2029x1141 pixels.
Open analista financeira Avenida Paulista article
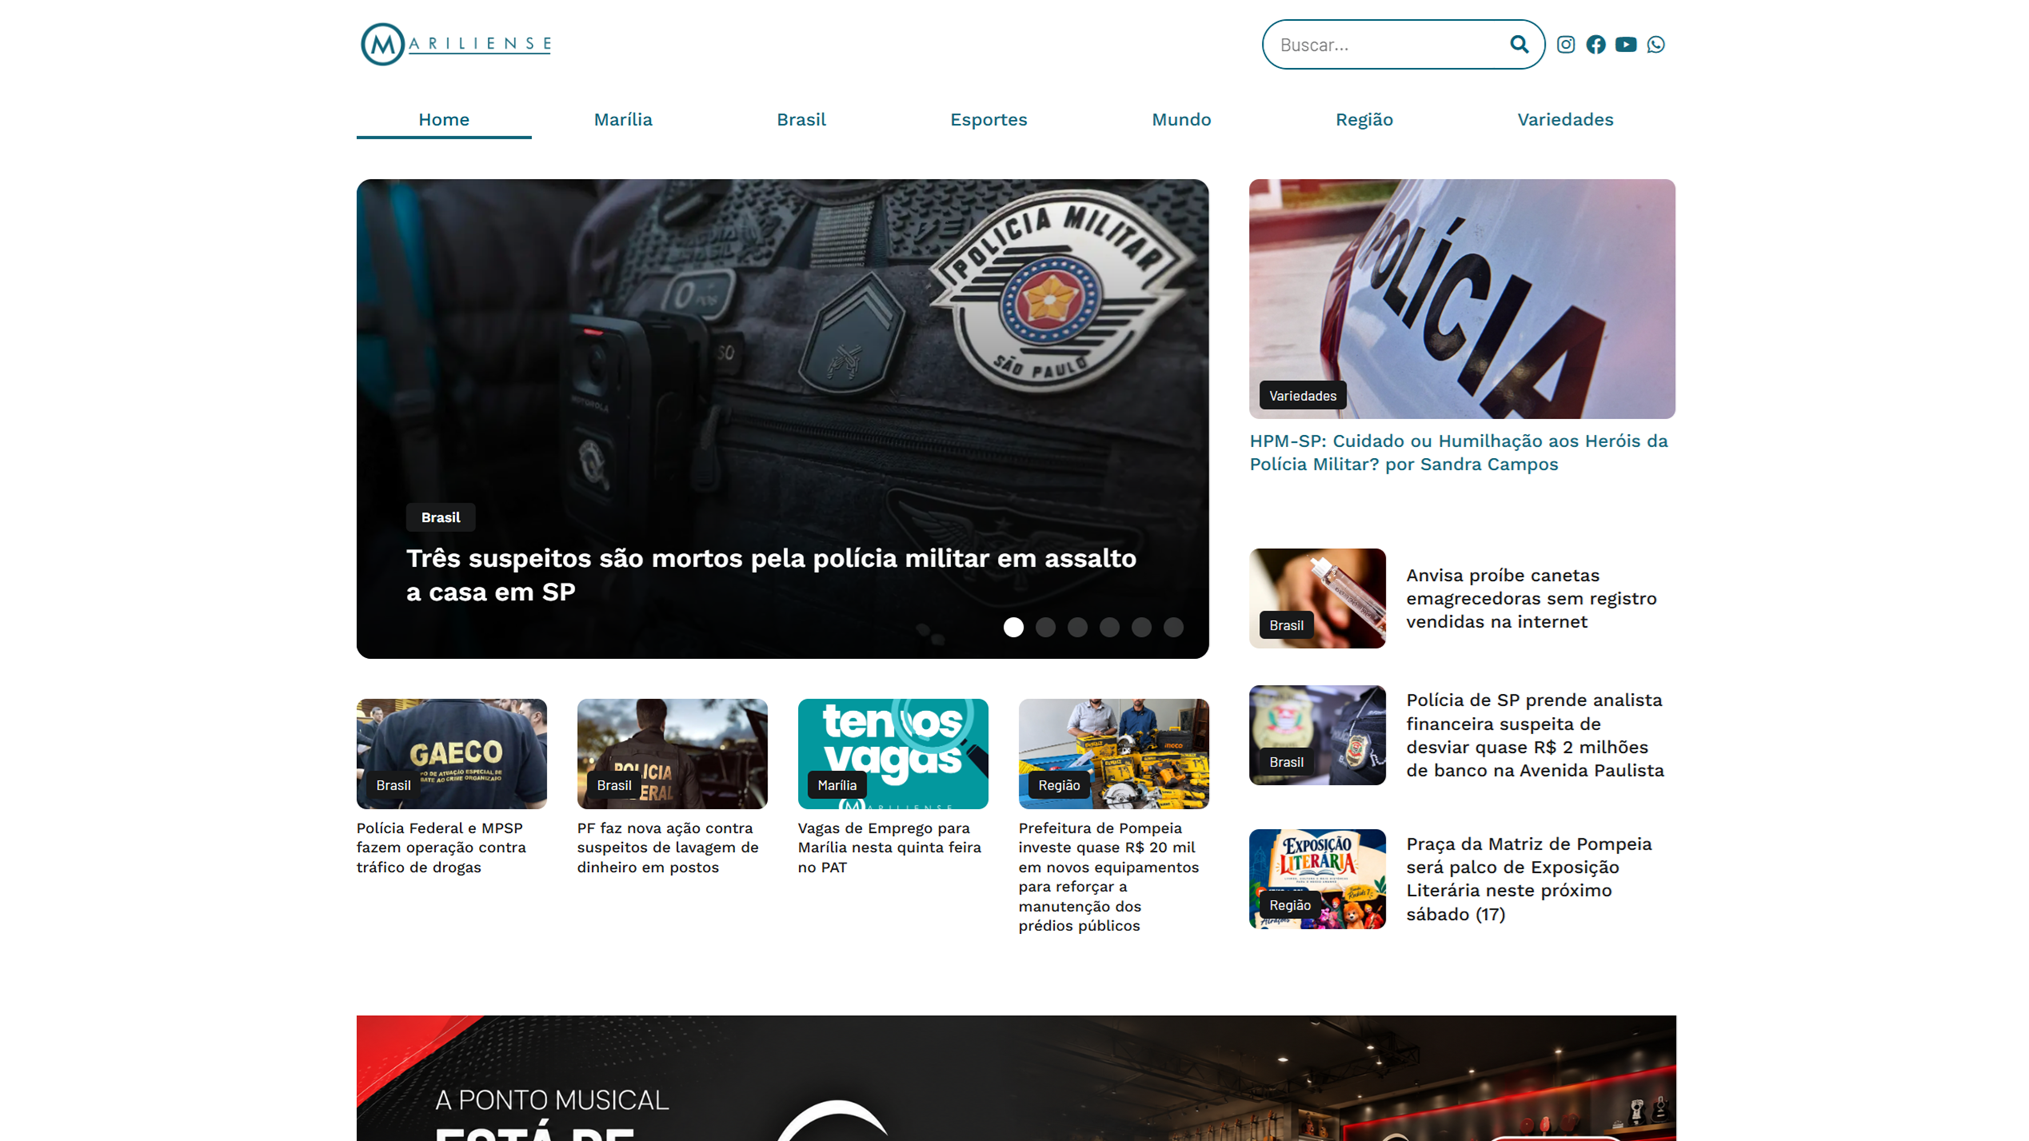tap(1534, 735)
